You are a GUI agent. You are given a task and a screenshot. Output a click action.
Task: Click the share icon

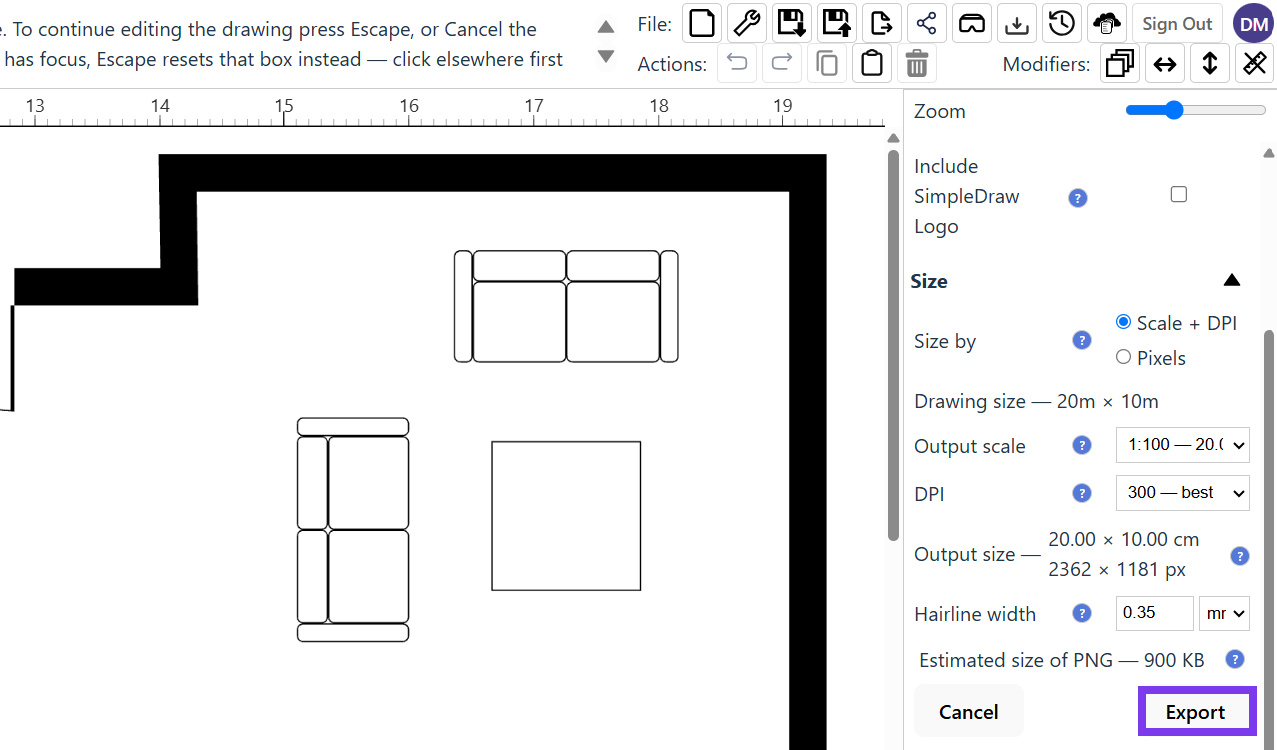(x=927, y=23)
